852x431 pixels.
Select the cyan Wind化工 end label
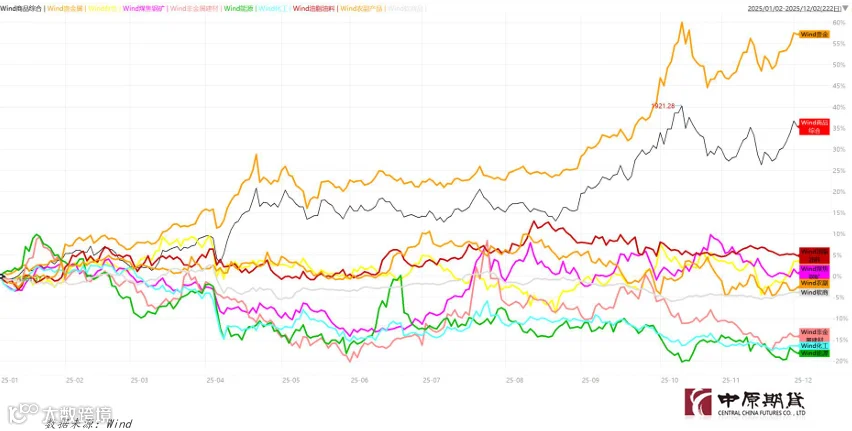[814, 346]
